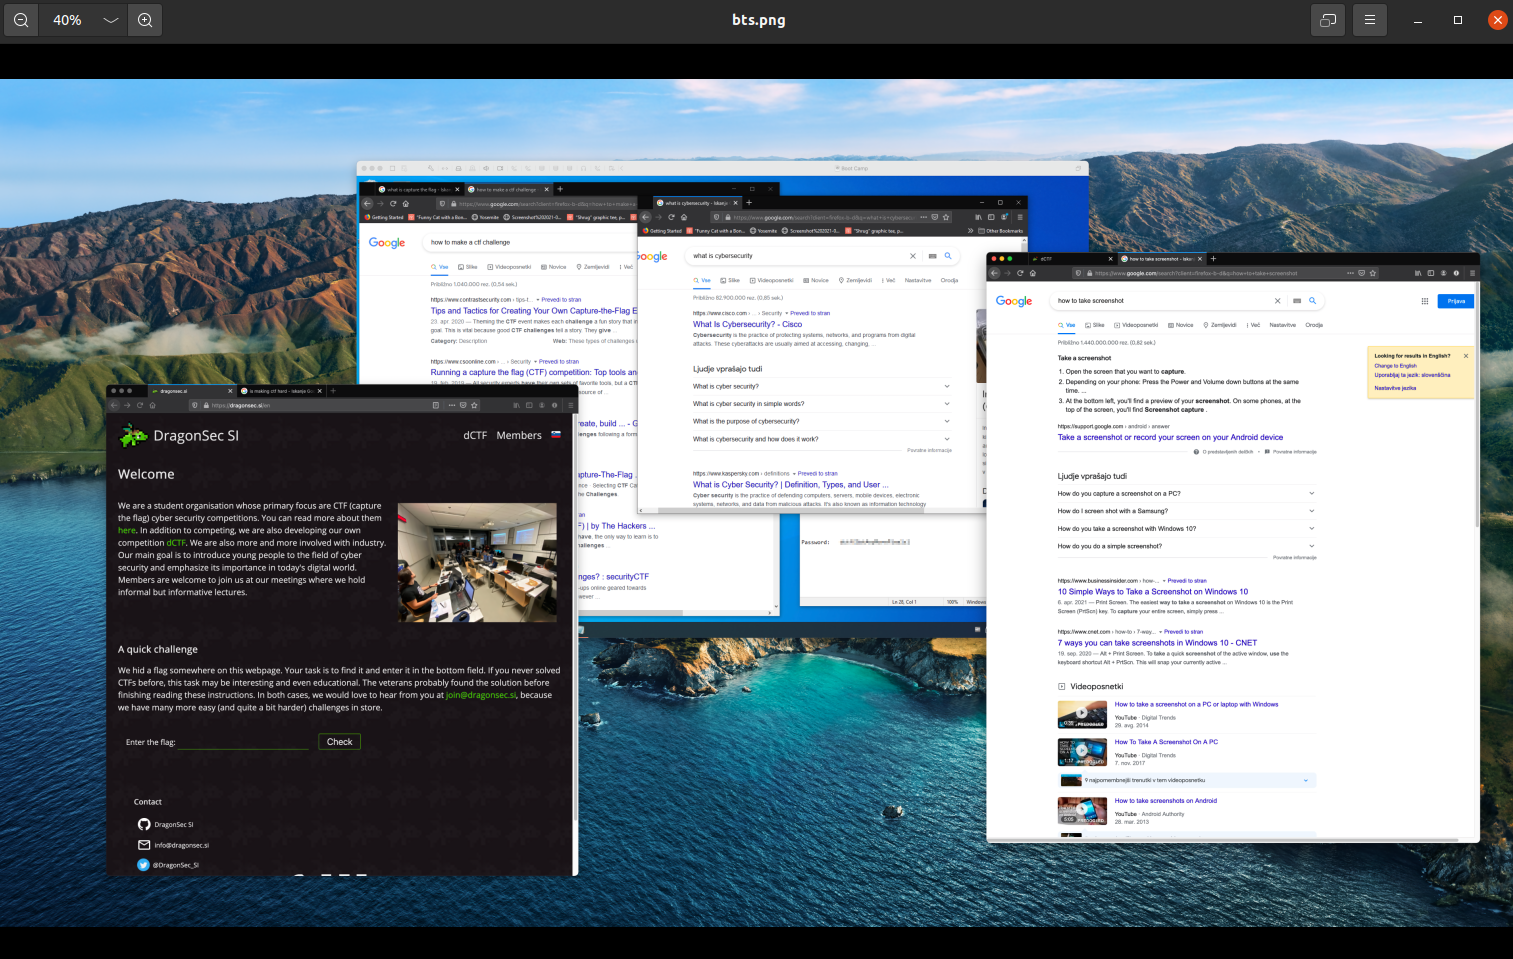Zoom out using the magnifier minus icon
The image size is (1513, 959).
tap(20, 20)
